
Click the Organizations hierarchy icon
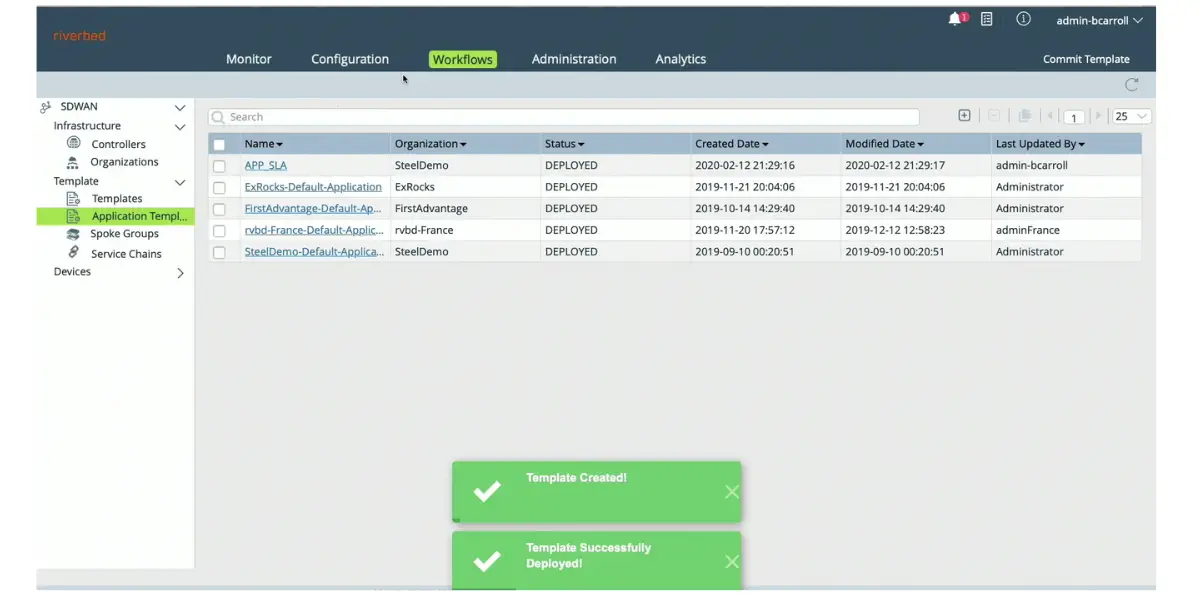click(72, 162)
